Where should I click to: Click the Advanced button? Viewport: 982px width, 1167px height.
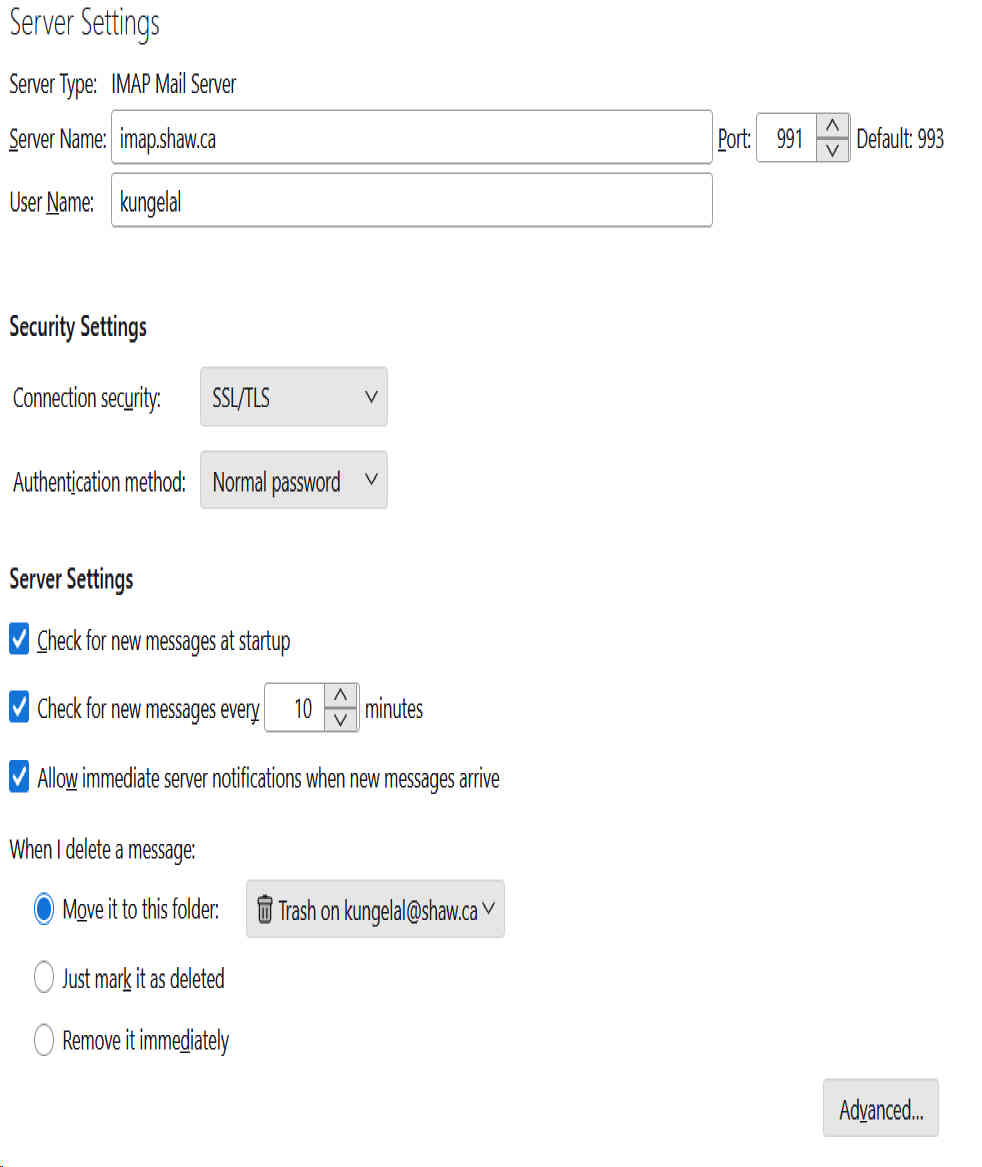[880, 1108]
